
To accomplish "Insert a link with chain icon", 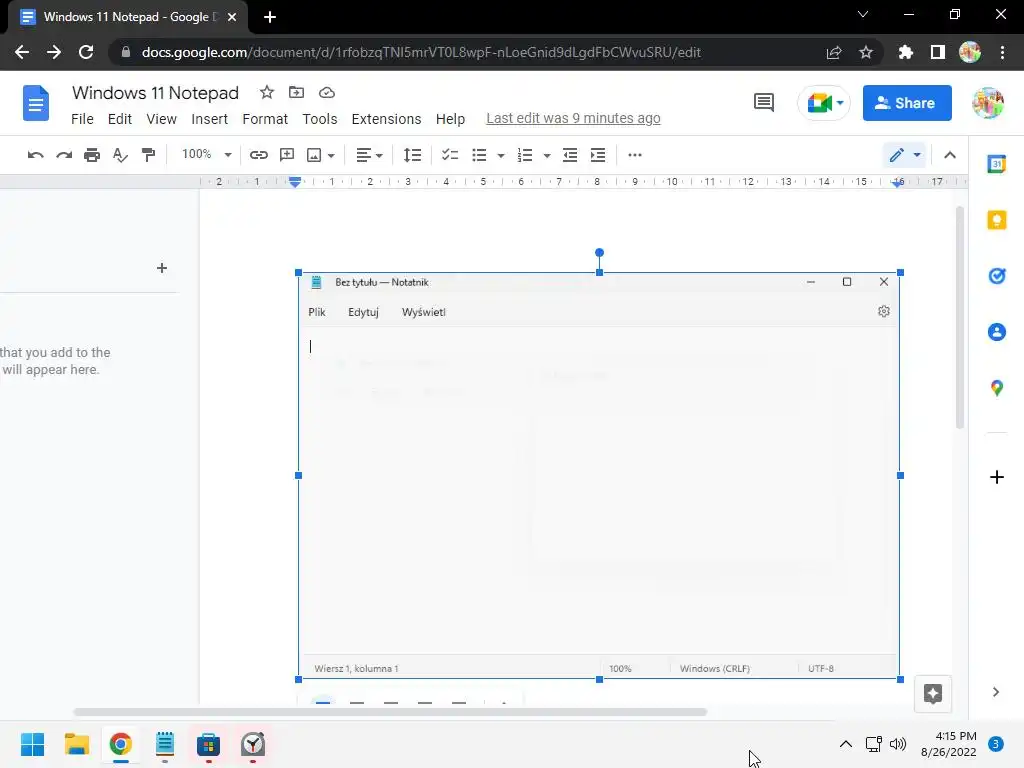I will (259, 155).
